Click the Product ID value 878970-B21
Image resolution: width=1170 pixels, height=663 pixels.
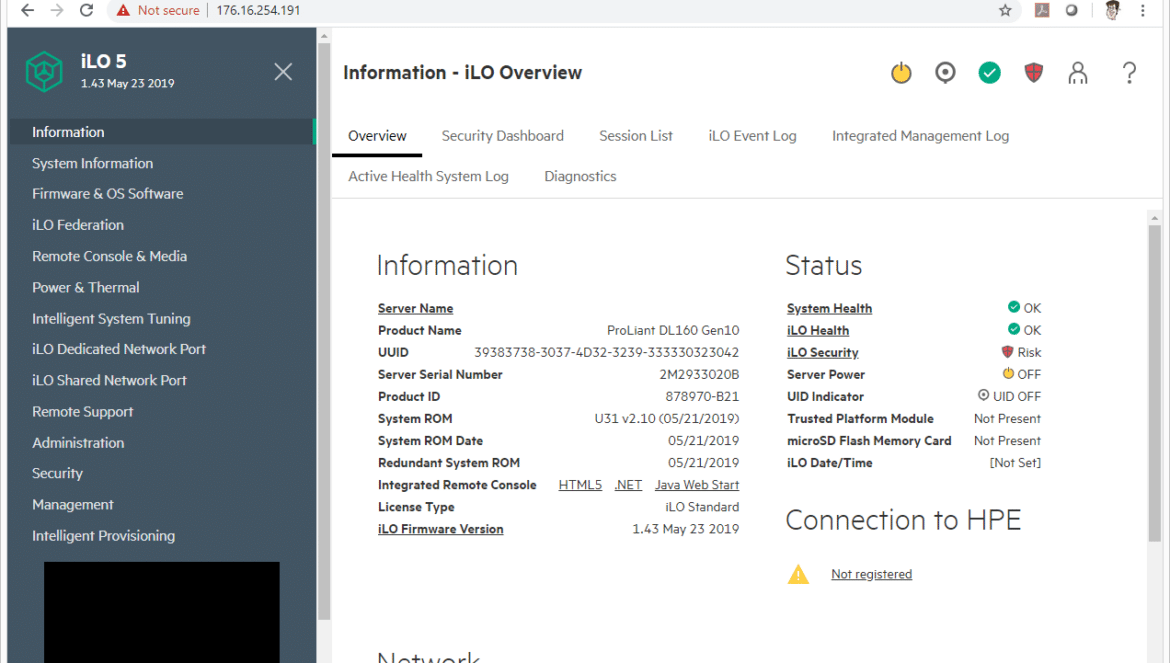tap(702, 396)
